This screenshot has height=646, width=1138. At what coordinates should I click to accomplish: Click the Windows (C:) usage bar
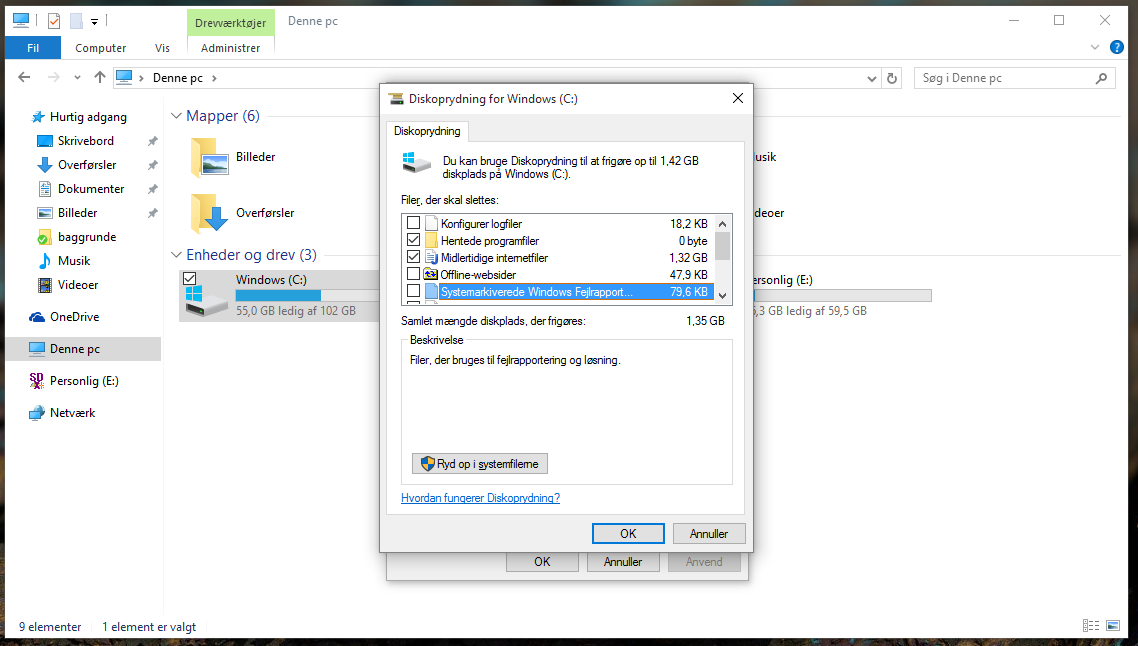(307, 295)
